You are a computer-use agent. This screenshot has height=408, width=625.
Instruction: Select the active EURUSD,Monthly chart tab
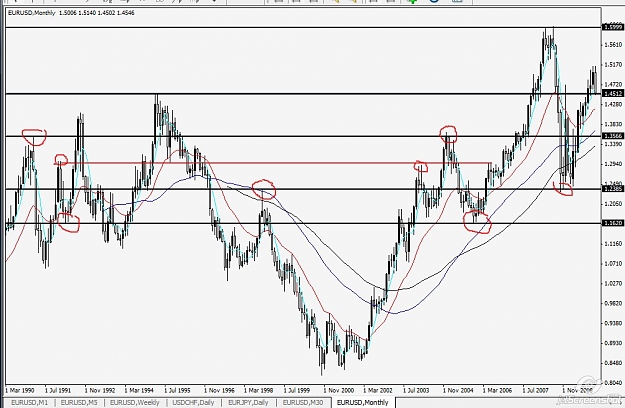362,402
